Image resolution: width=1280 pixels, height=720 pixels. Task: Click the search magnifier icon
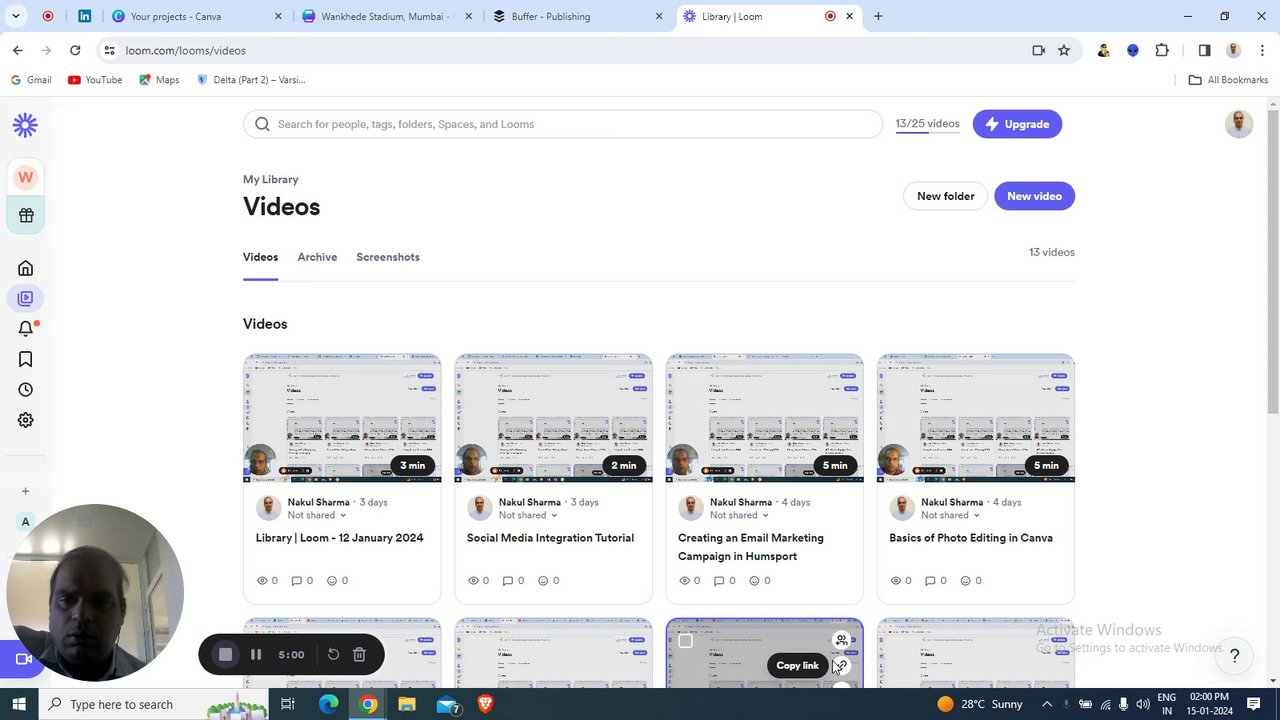click(x=262, y=124)
